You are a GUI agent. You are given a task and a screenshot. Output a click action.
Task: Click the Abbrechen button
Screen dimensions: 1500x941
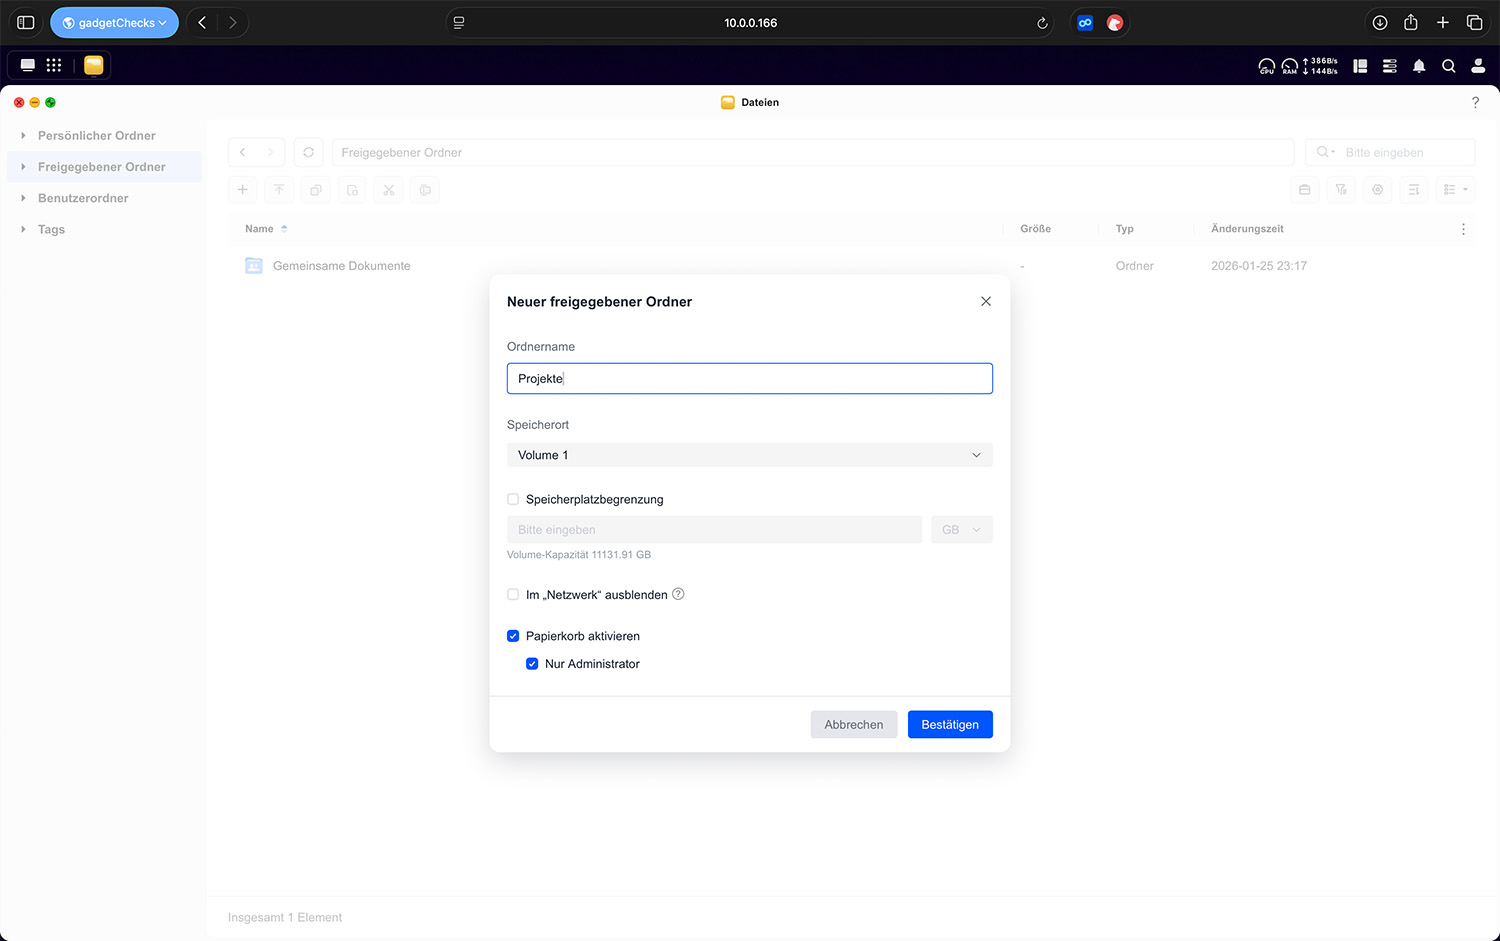tap(853, 724)
